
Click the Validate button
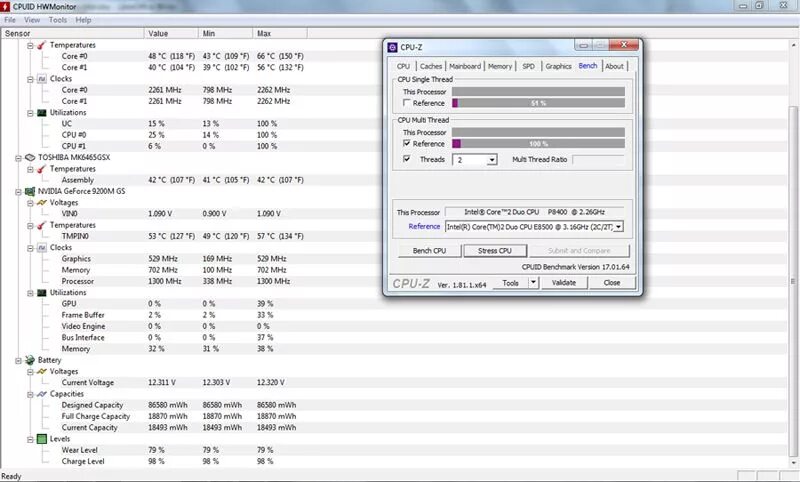pos(564,283)
